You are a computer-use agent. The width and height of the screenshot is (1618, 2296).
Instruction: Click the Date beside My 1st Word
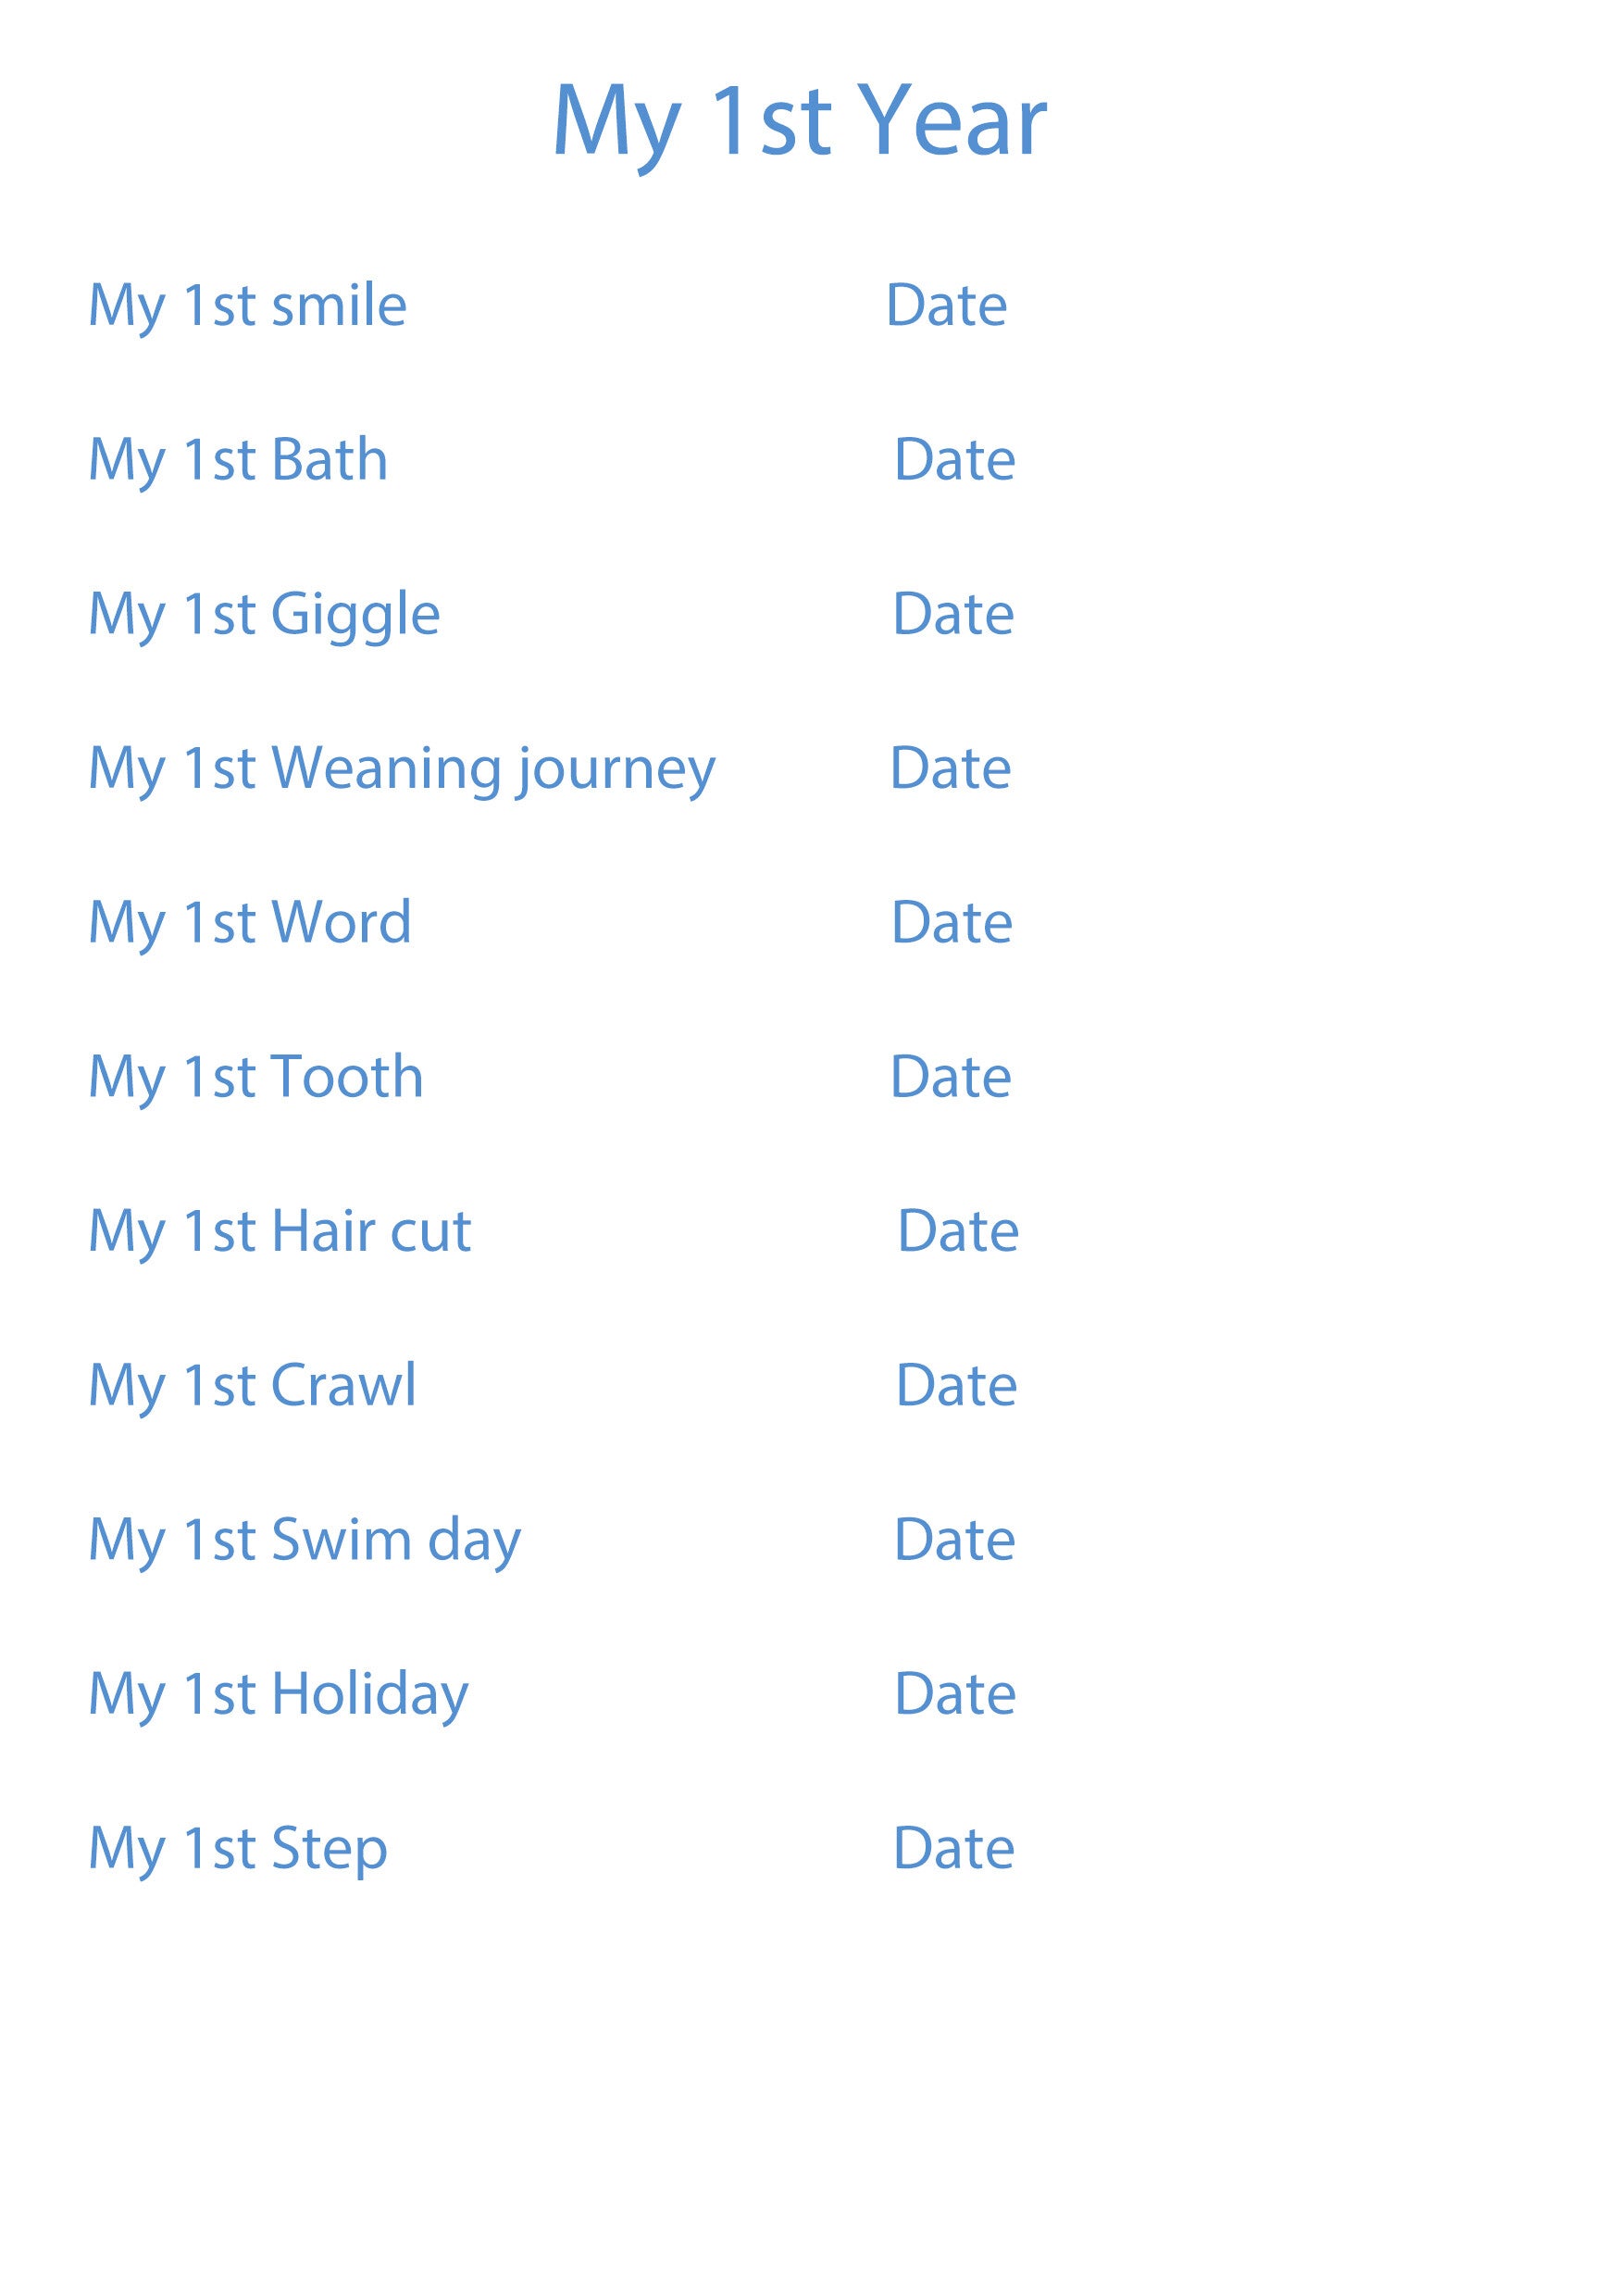(x=951, y=924)
